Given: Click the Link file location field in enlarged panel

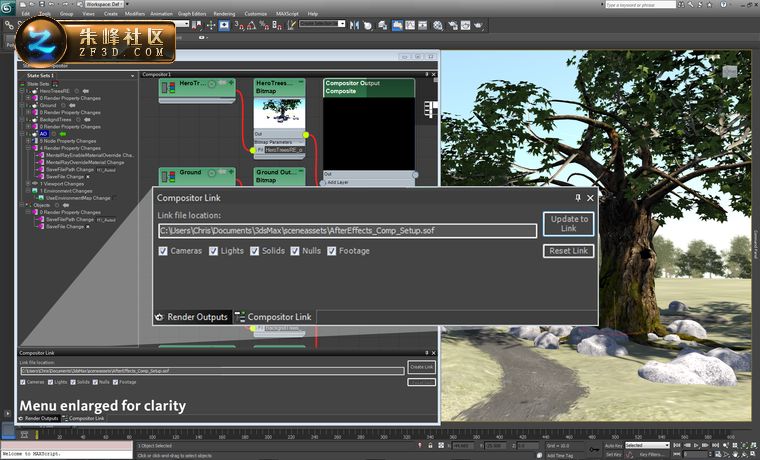Looking at the screenshot, I should (348, 231).
